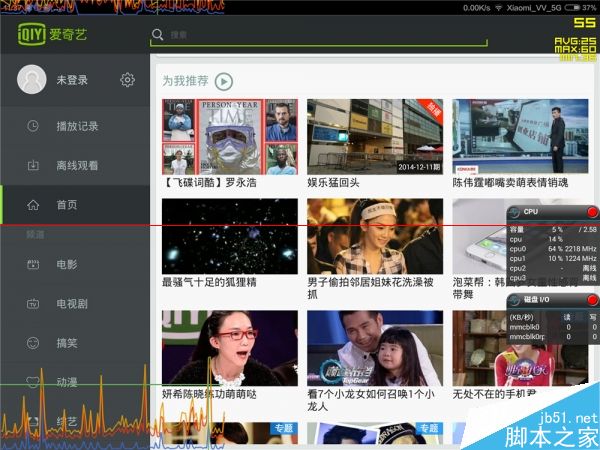
Task: Open the 看7个小龙女 video thumbnail
Action: [375, 348]
